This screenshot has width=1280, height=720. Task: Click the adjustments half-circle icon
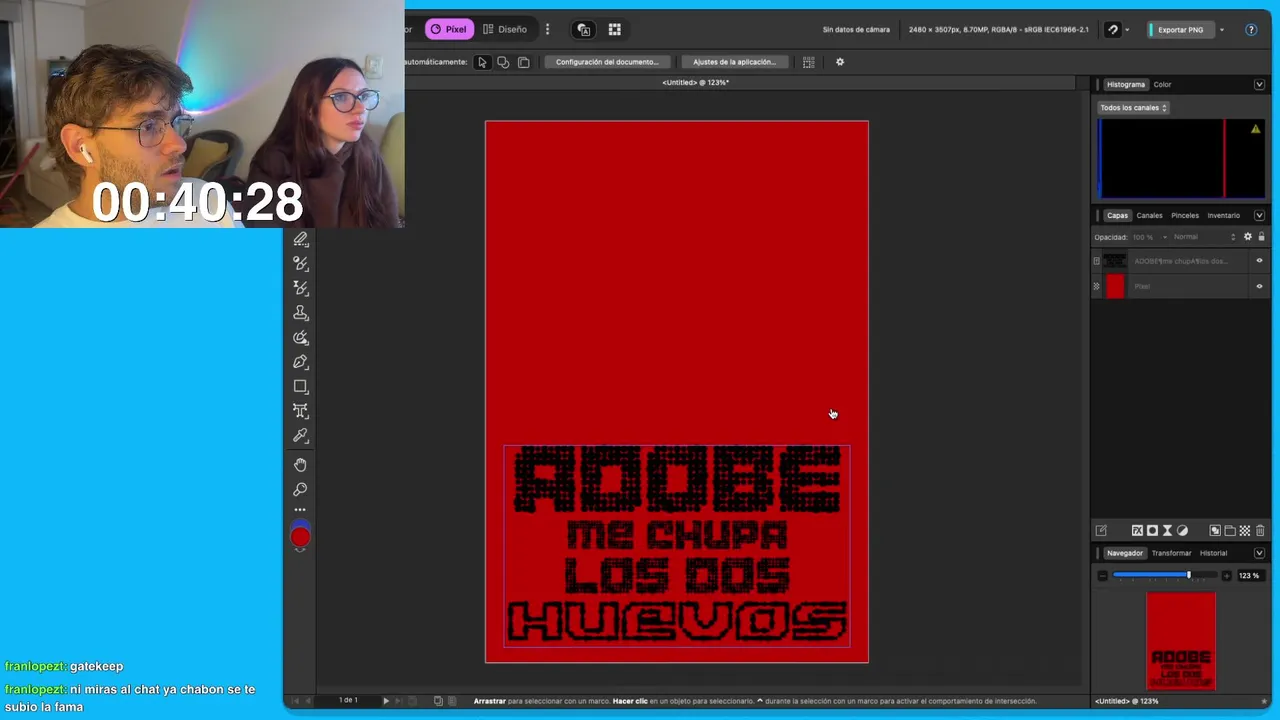coord(1182,531)
